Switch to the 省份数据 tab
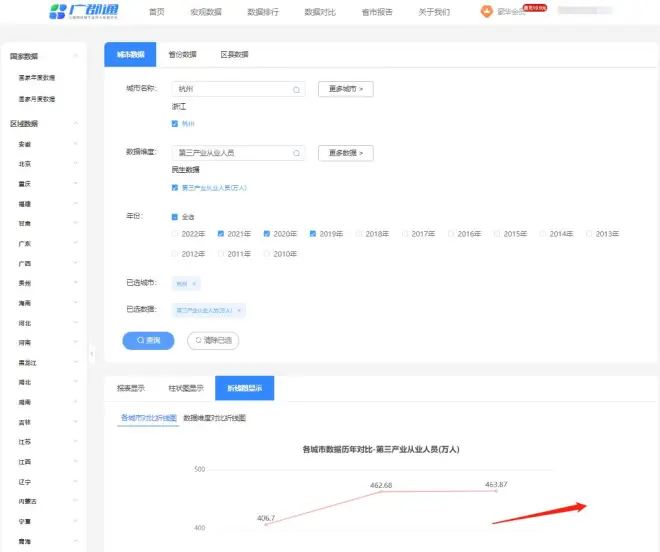This screenshot has height=552, width=660. (x=183, y=54)
